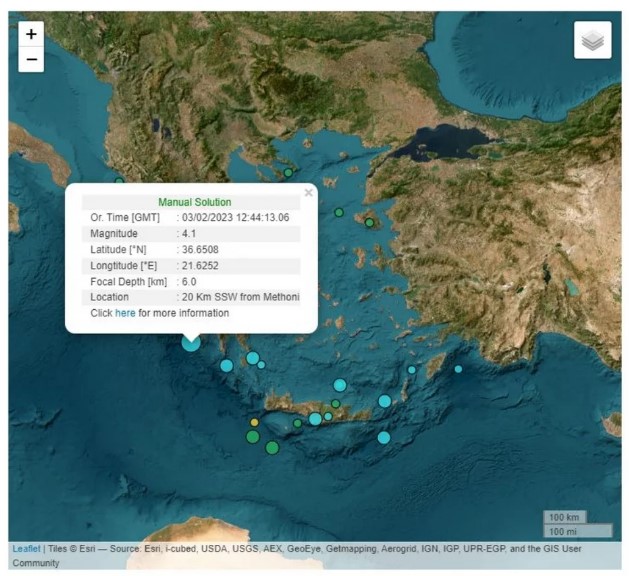
Task: Click the magnitude value 4.1
Action: click(189, 233)
